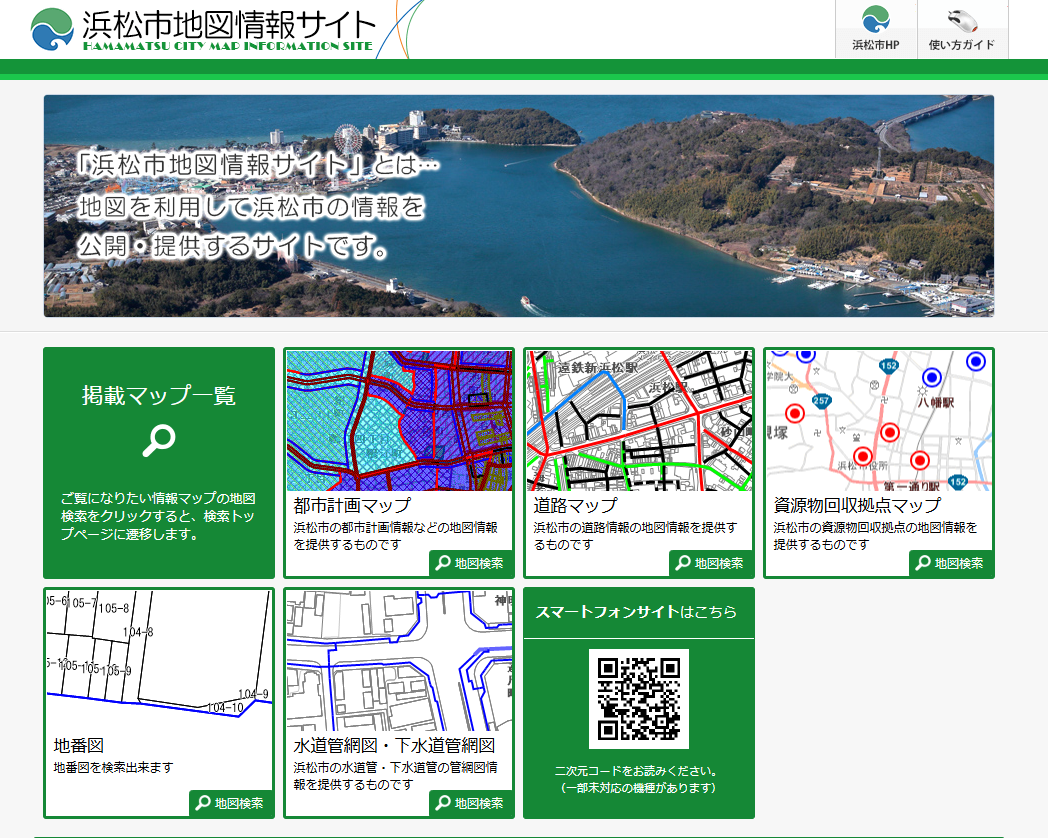
Task: Click magnifier icon in 掲載マップ一覧 panel
Action: (159, 440)
